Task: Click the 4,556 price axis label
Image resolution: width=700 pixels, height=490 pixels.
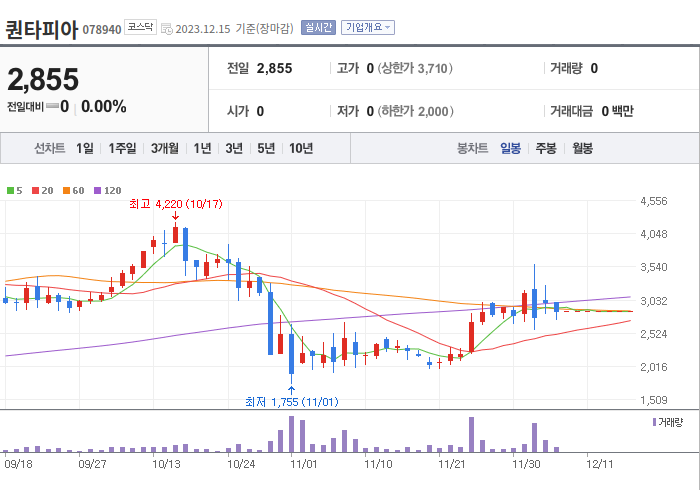Action: pyautogui.click(x=654, y=201)
